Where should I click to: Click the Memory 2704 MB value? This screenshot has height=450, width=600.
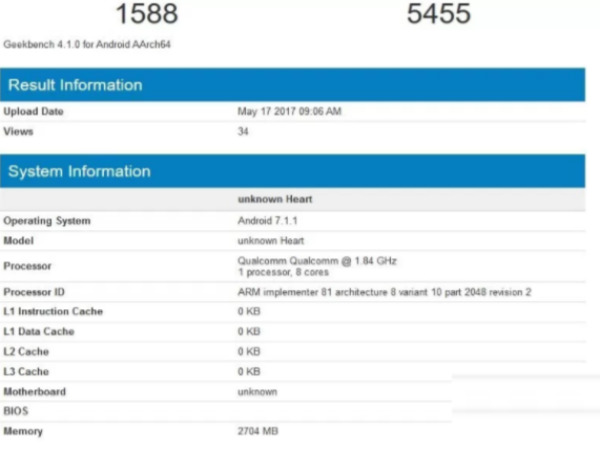(257, 431)
